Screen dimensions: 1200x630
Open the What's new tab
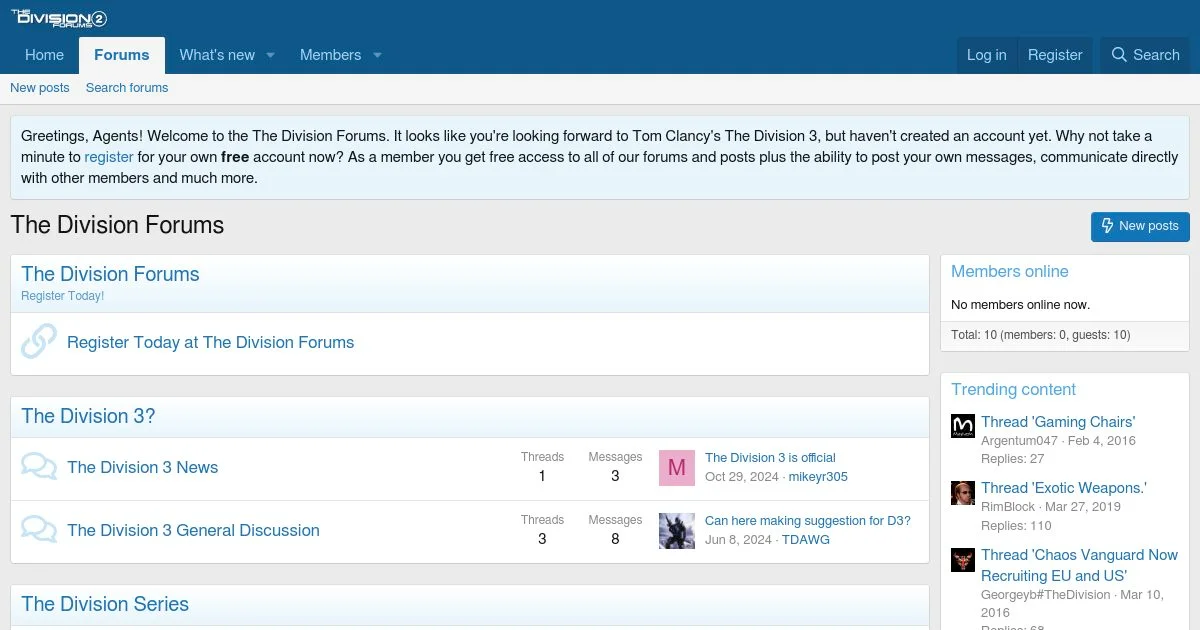point(217,55)
